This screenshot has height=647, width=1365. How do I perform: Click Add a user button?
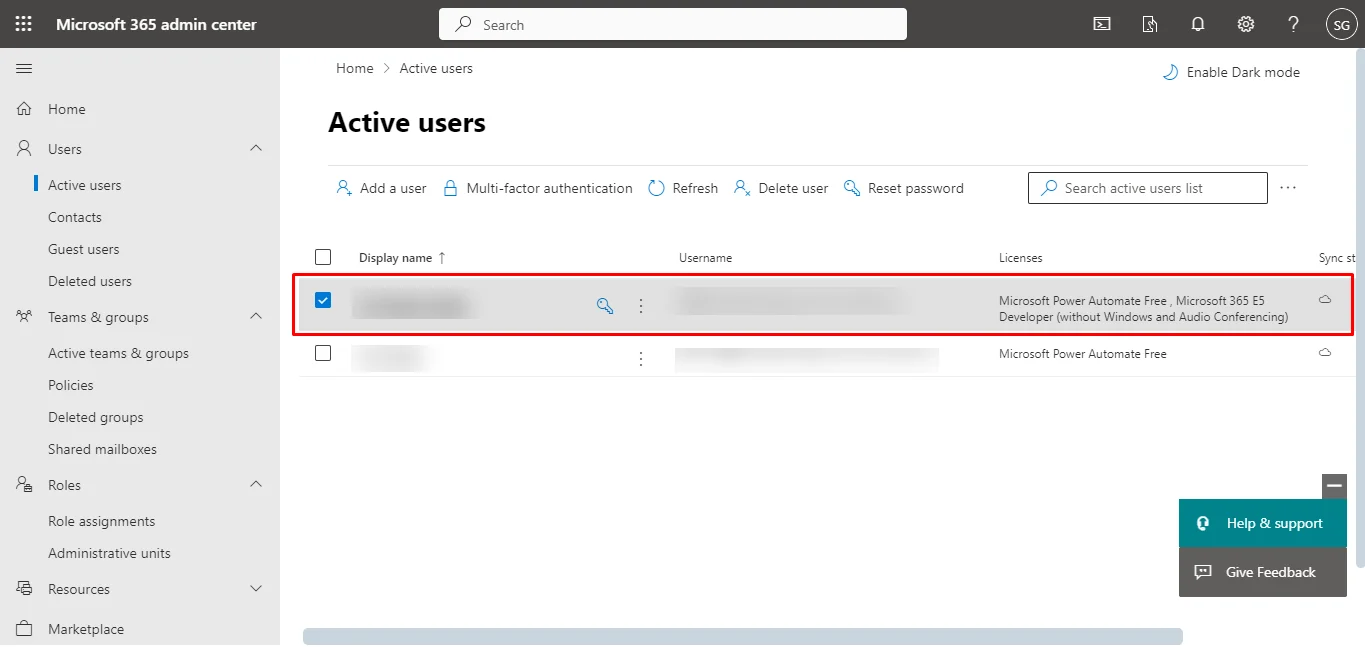point(381,188)
